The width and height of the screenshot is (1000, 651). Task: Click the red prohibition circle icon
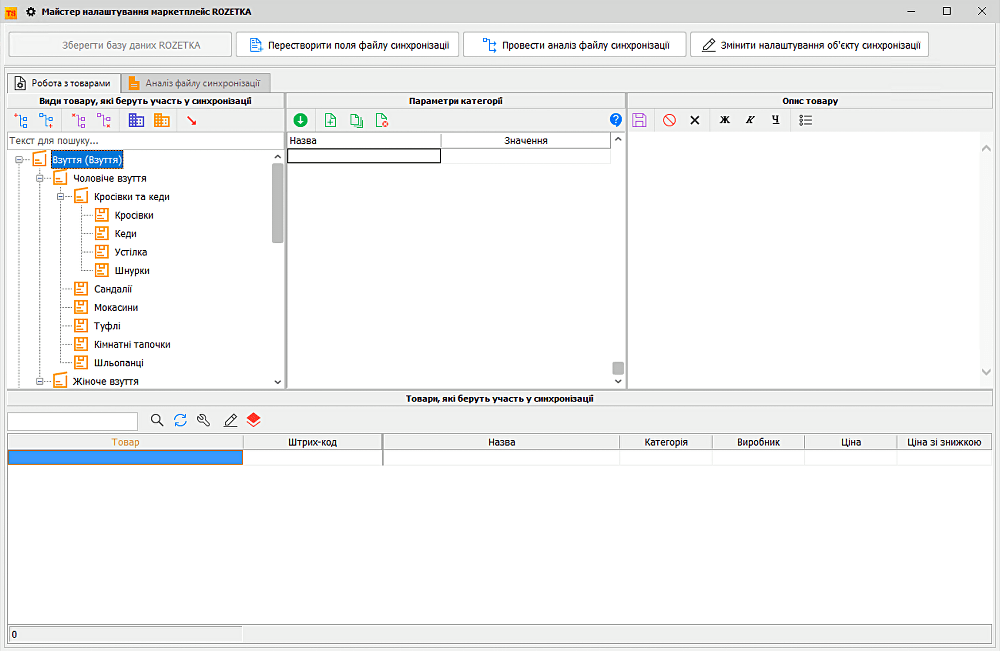pos(669,120)
